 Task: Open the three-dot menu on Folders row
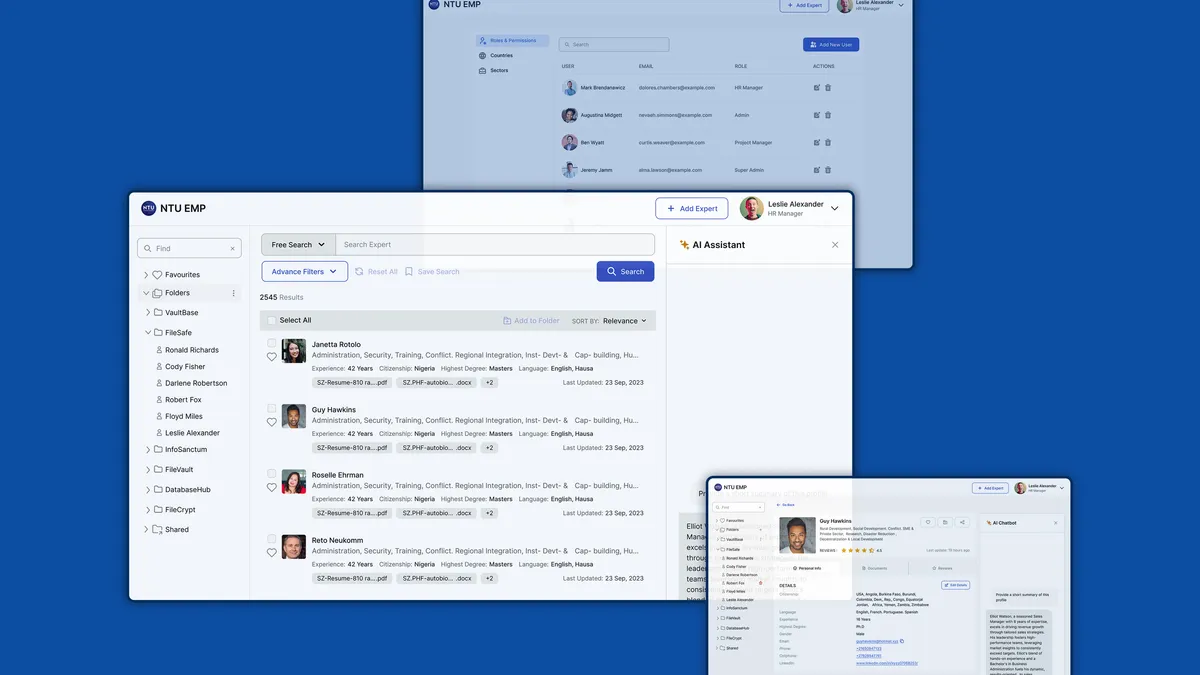click(x=234, y=293)
